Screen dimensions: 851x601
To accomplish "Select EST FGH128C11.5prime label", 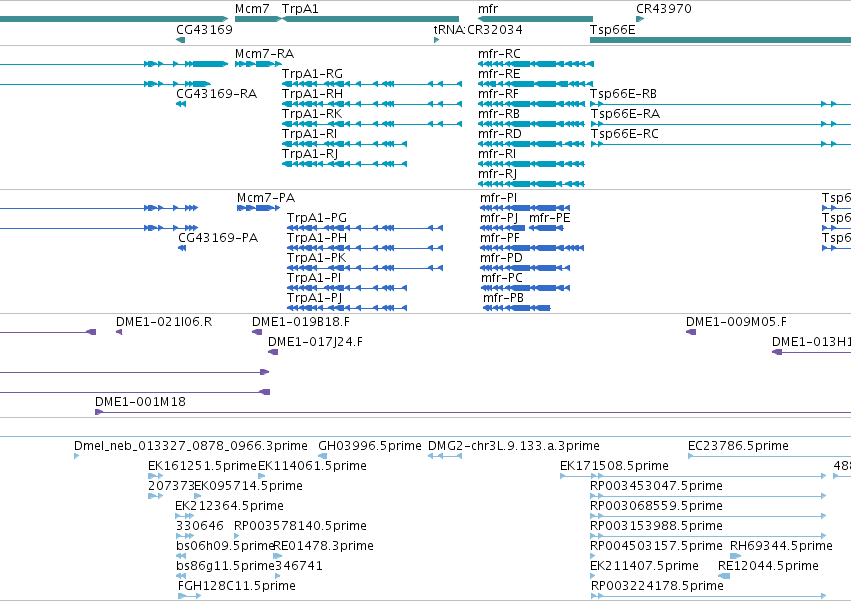I will [237, 586].
